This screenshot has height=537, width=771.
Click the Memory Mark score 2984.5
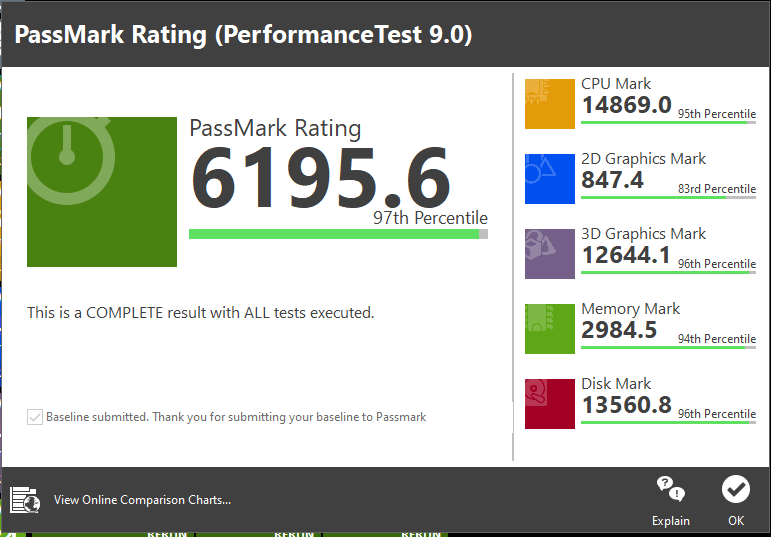point(619,330)
